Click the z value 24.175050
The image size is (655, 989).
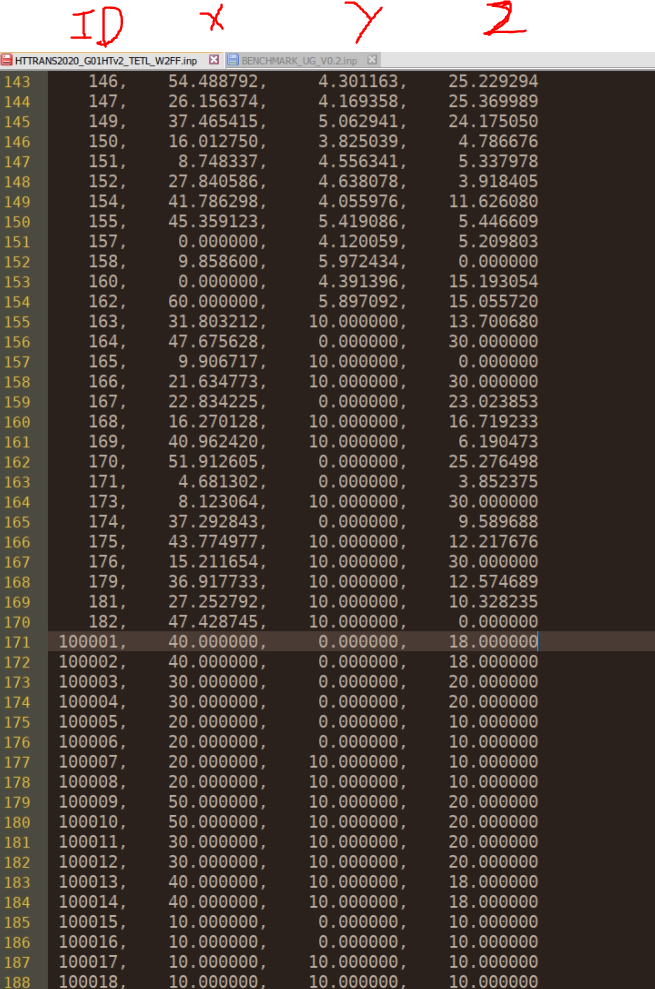[x=493, y=121]
